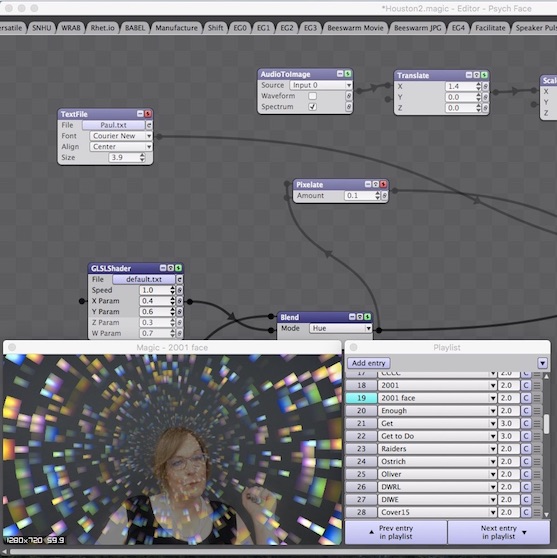This screenshot has width=557, height=558.
Task: Switch to the Beeswarm Movie scene tab
Action: click(x=355, y=28)
